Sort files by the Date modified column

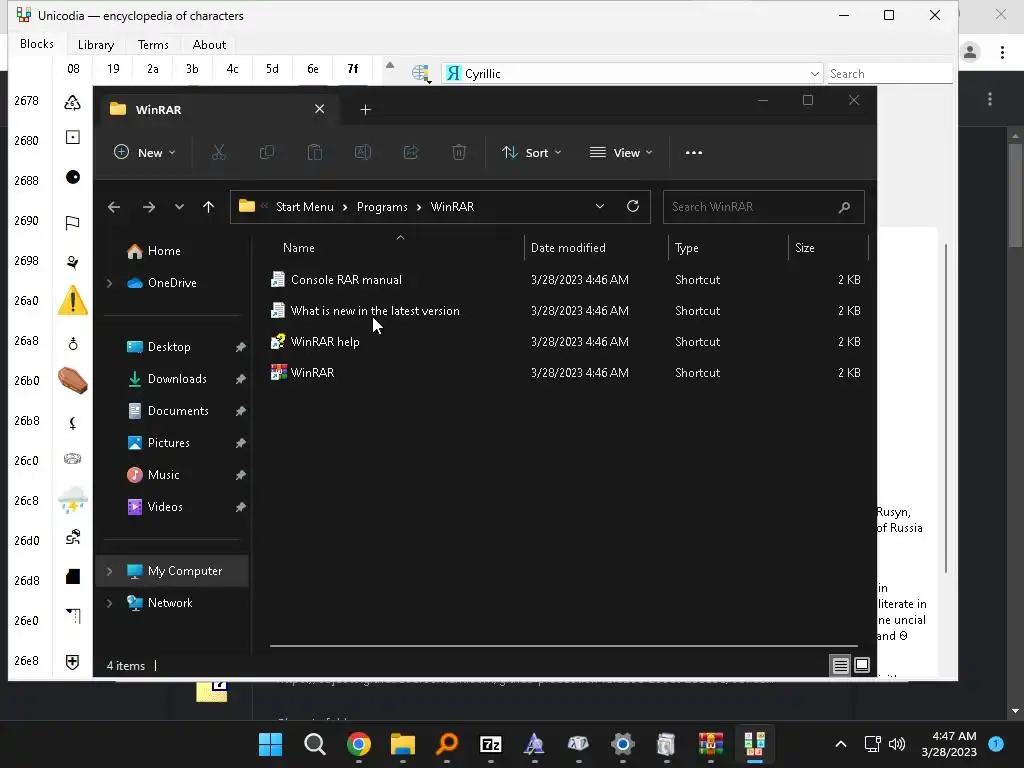click(596, 248)
